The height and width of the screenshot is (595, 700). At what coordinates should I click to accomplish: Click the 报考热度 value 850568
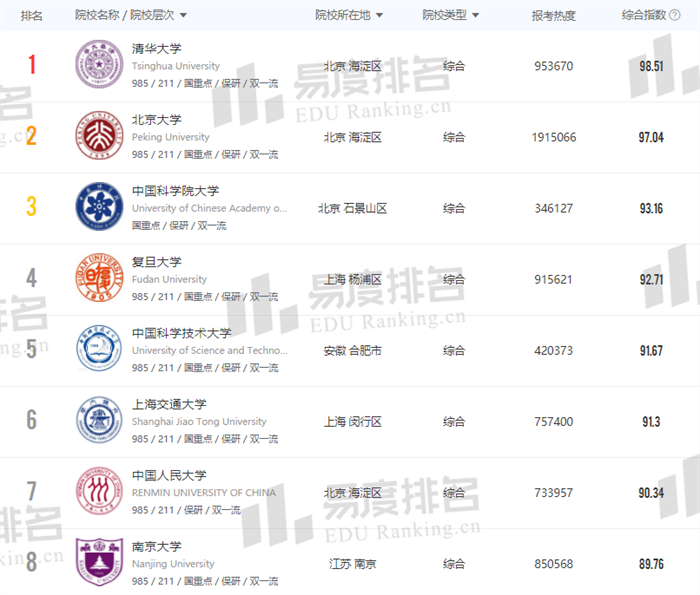[554, 564]
